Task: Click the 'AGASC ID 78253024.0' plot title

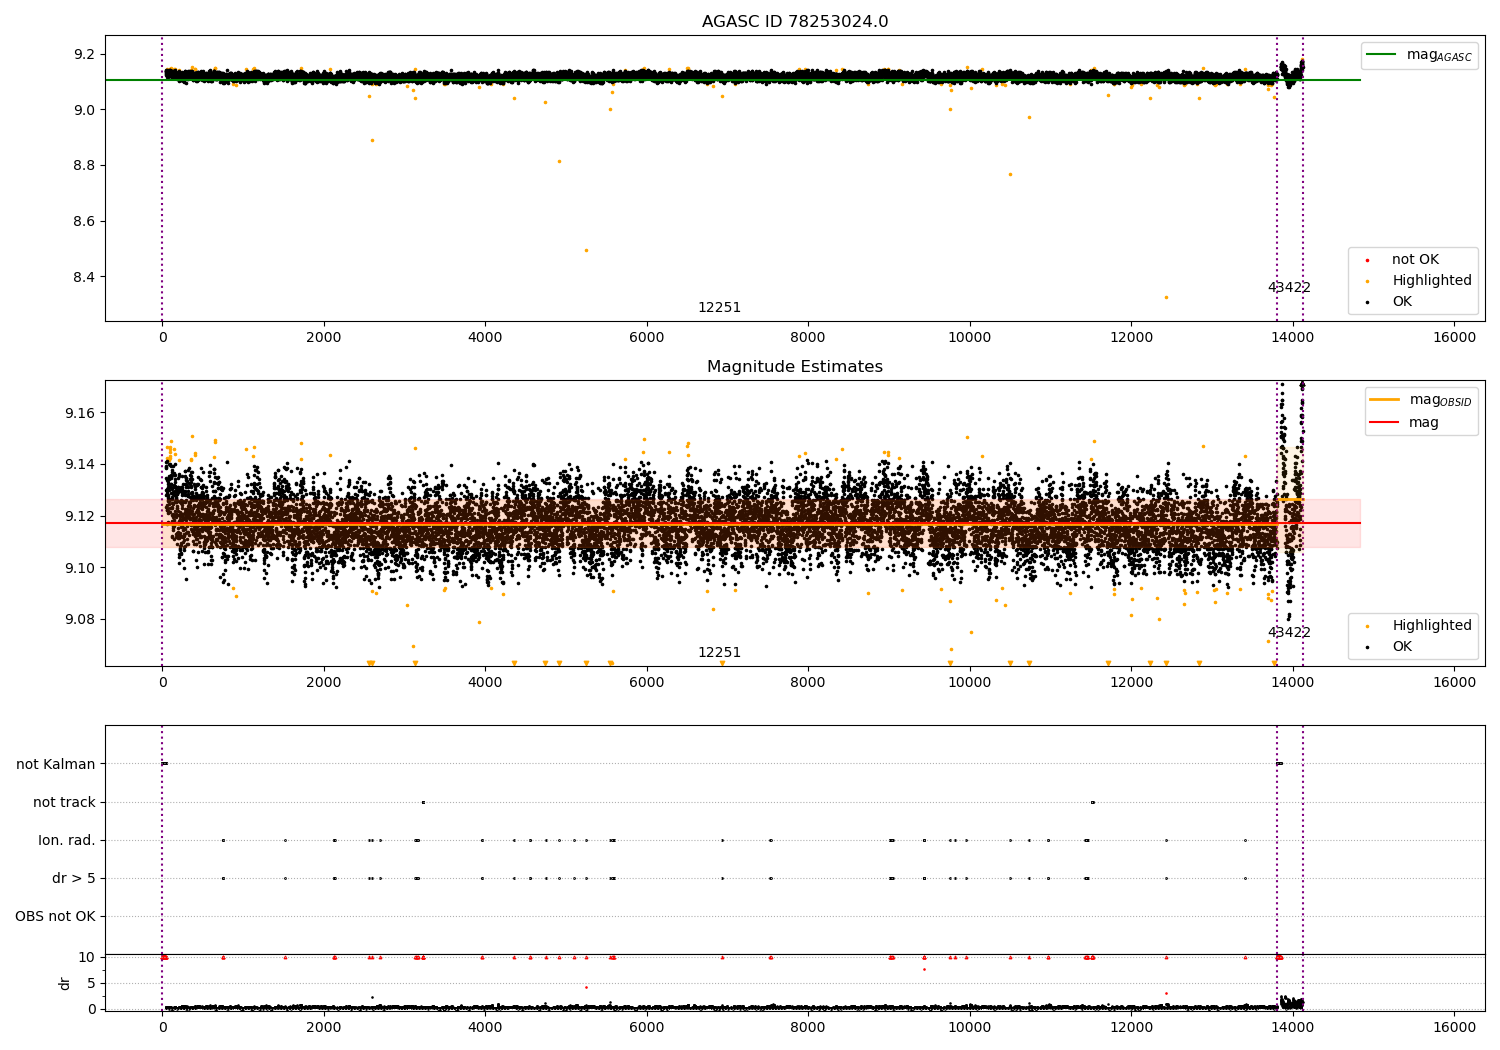Action: click(795, 22)
